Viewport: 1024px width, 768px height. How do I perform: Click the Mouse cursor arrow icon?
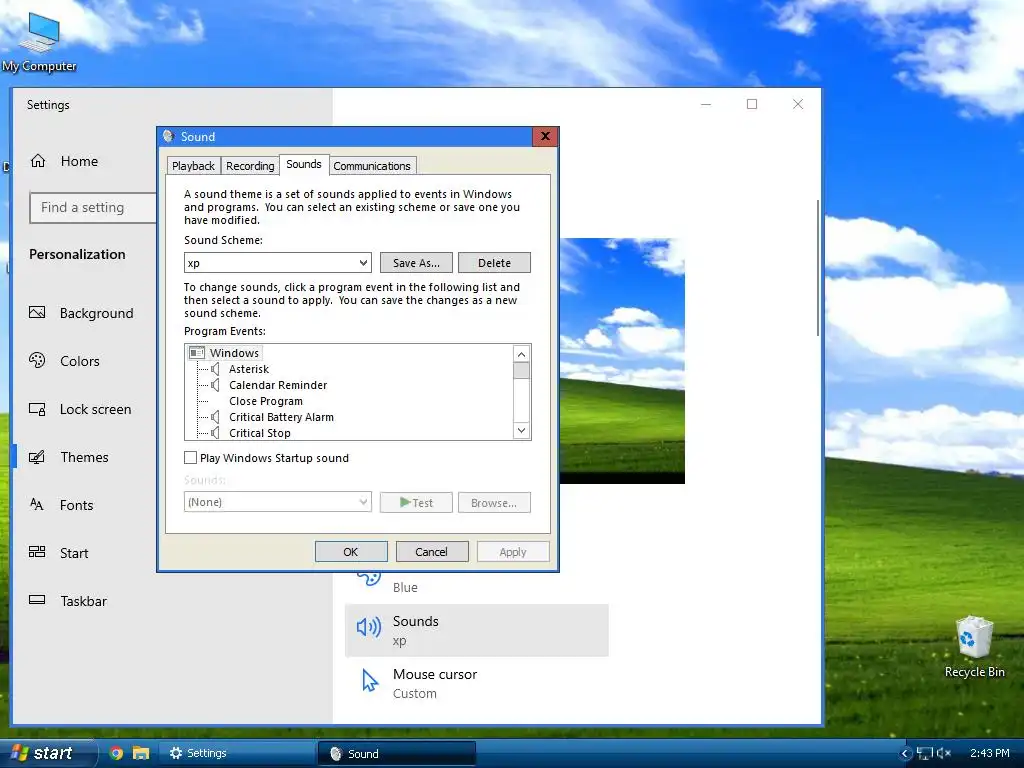[x=370, y=680]
